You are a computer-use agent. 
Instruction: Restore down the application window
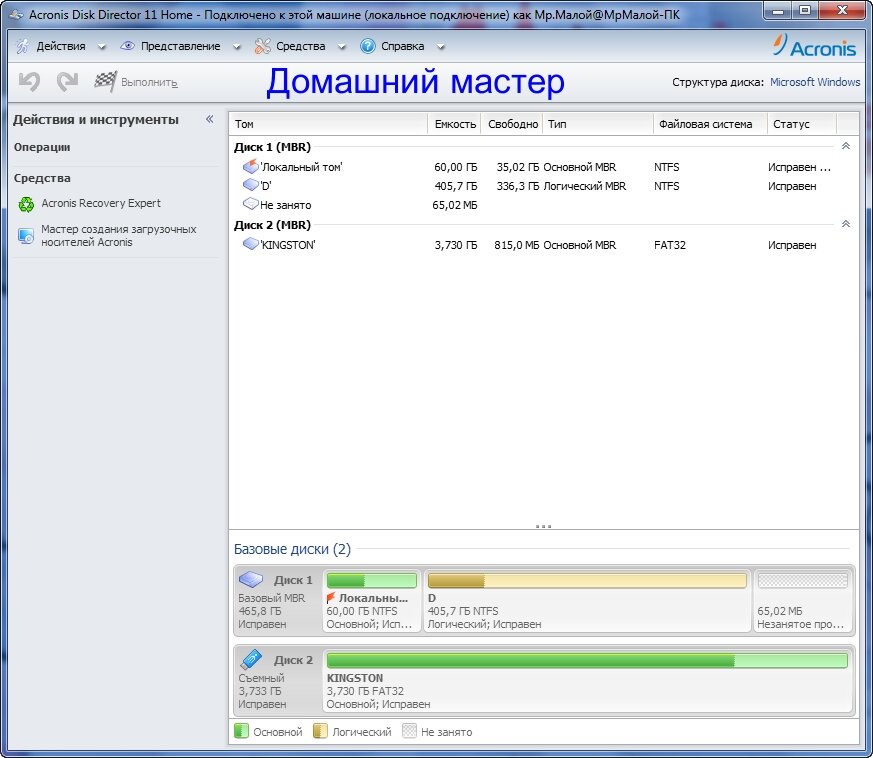pyautogui.click(x=805, y=10)
